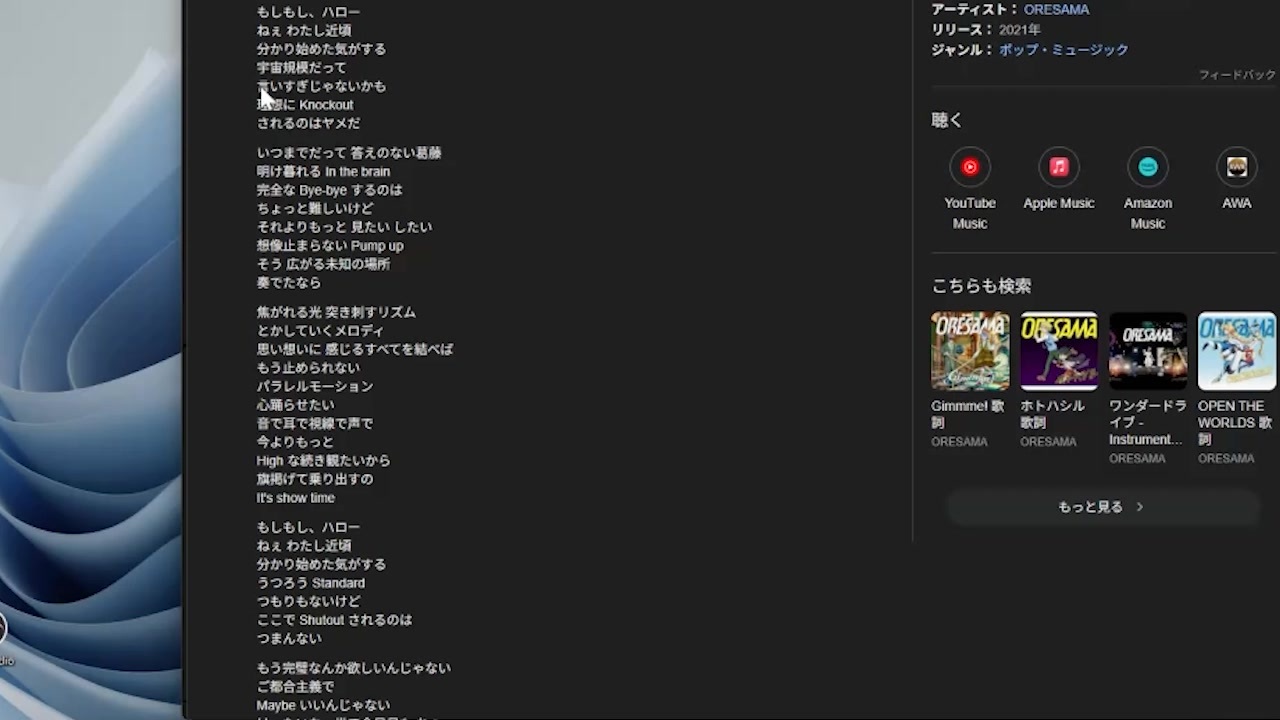Select the Gimmme! album thumbnail
This screenshot has width=1280, height=720.
[970, 351]
